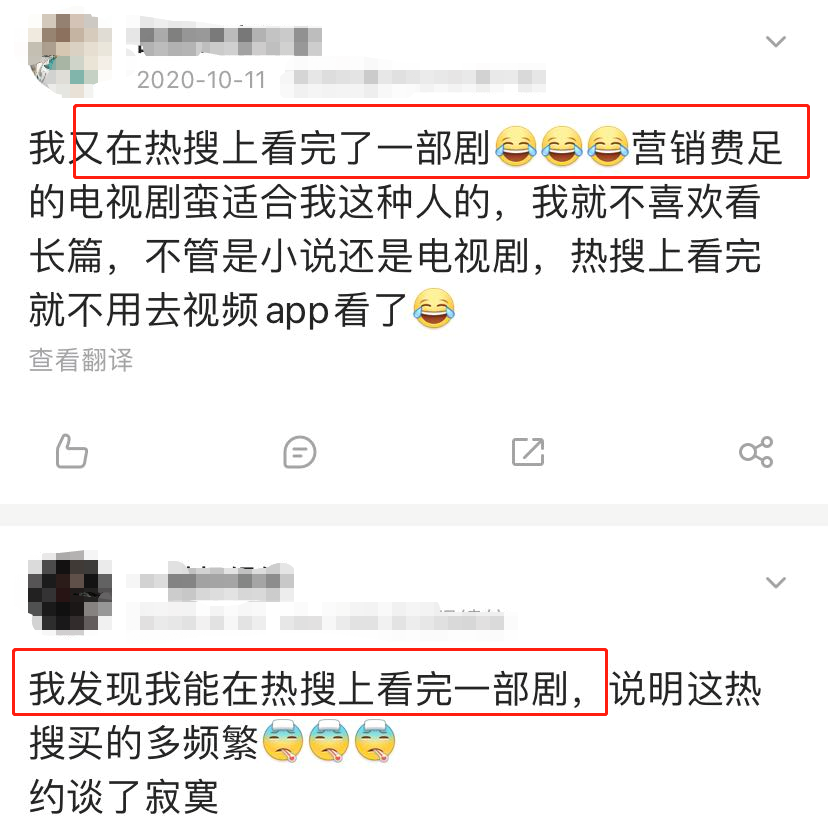The width and height of the screenshot is (828, 827).
Task: Tap the first sick-face emoji after "多频繁"
Action: click(283, 741)
